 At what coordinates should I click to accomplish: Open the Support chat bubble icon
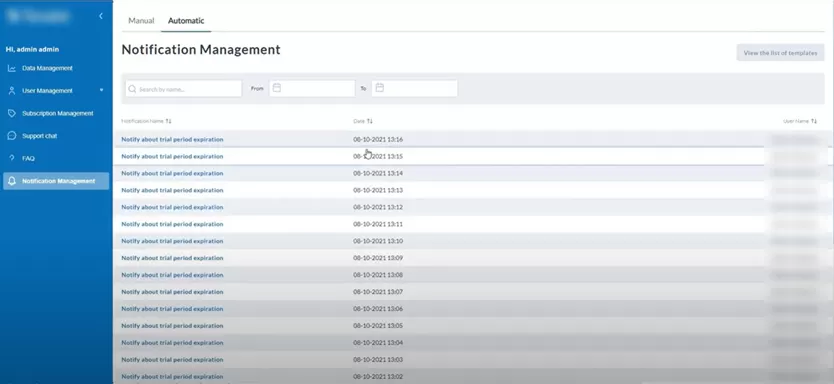click(x=12, y=136)
